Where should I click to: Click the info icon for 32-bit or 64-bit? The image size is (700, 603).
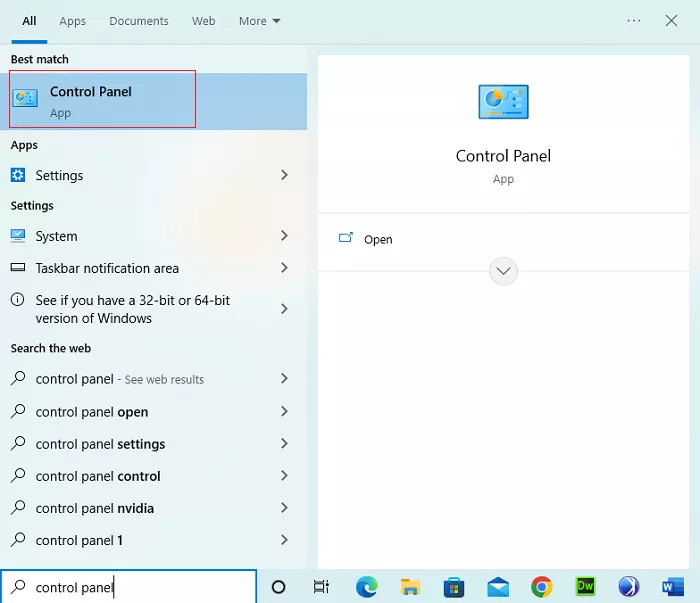click(17, 299)
